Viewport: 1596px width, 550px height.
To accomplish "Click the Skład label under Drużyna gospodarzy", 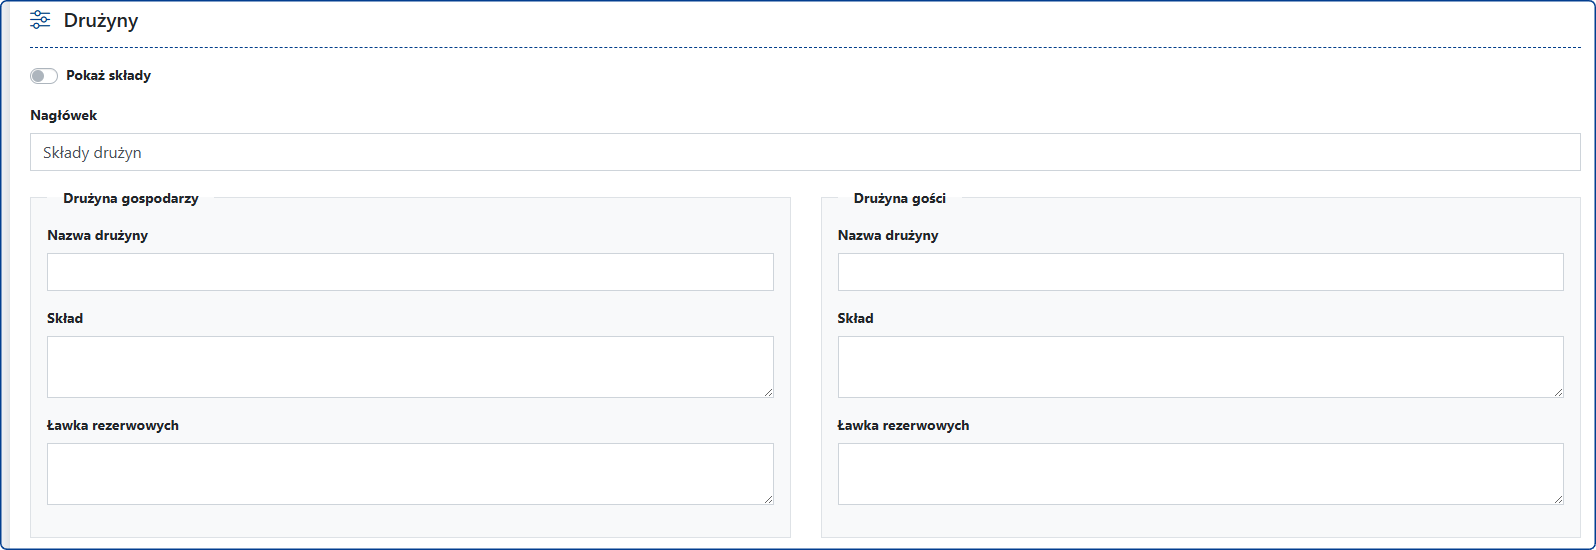I will coord(65,319).
